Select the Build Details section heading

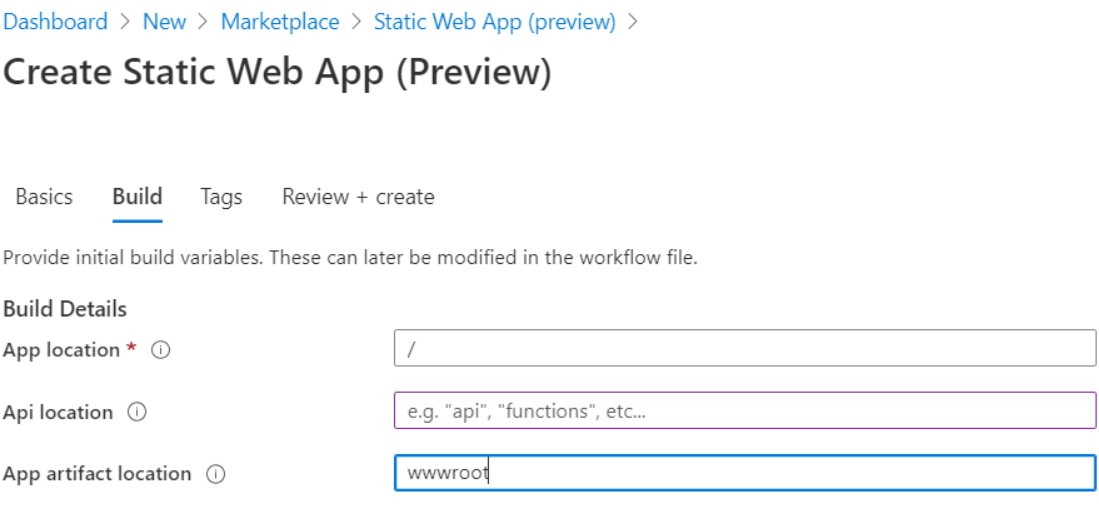(65, 309)
